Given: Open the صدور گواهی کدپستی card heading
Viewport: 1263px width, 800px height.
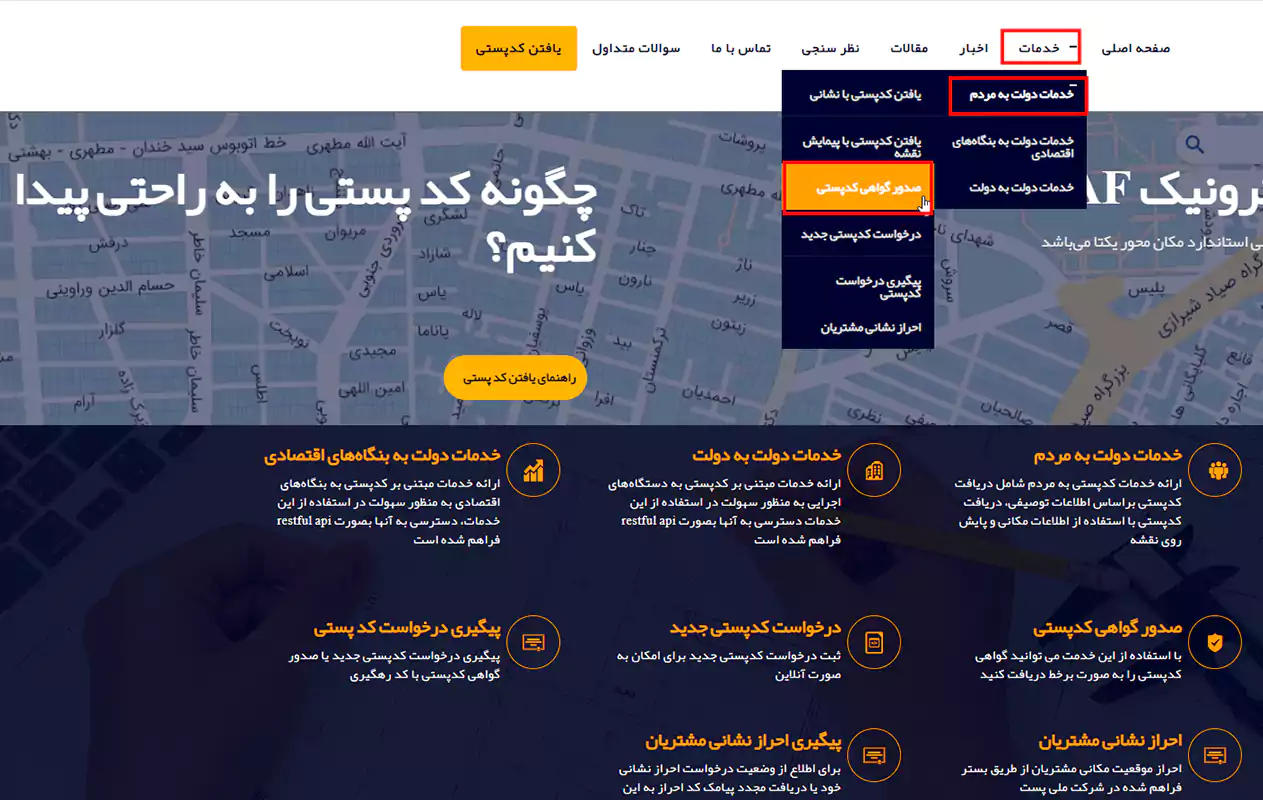Looking at the screenshot, I should tap(1107, 629).
